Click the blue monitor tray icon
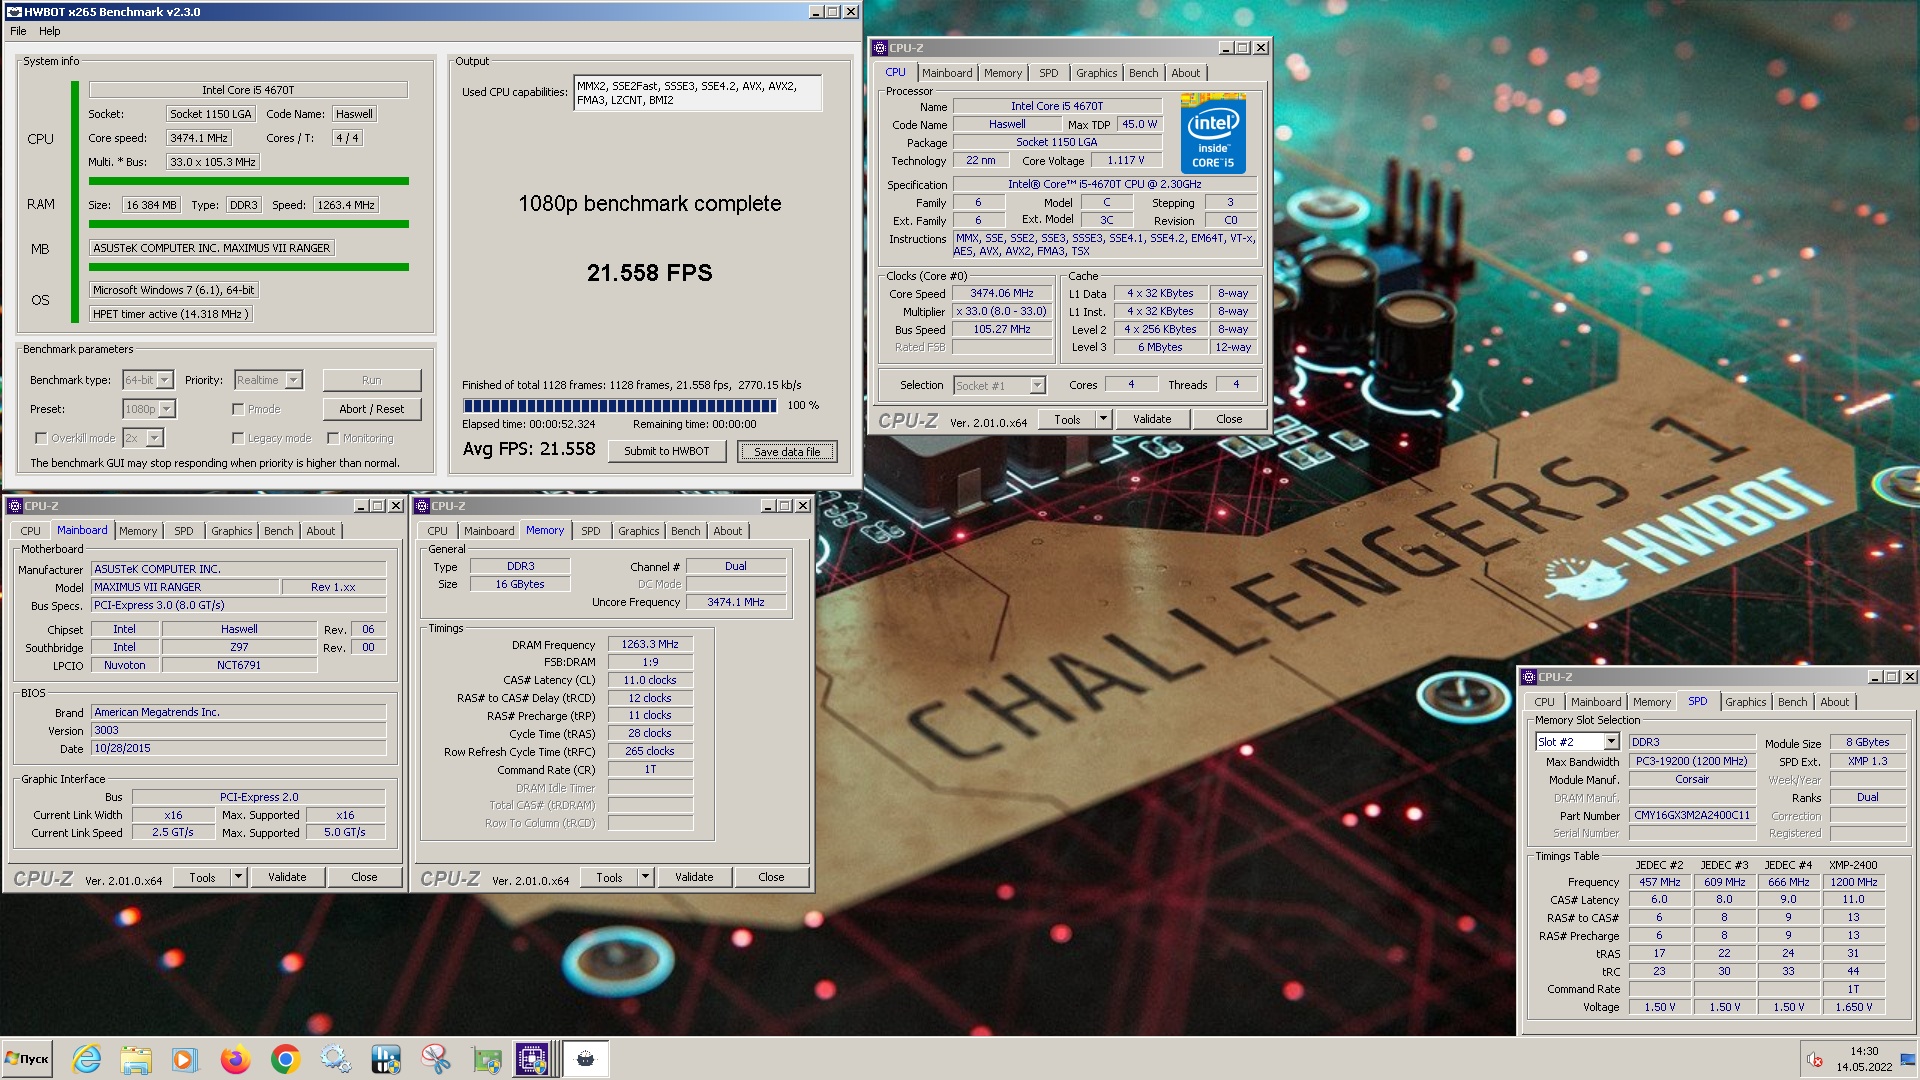Image resolution: width=1920 pixels, height=1080 pixels. (1907, 1059)
